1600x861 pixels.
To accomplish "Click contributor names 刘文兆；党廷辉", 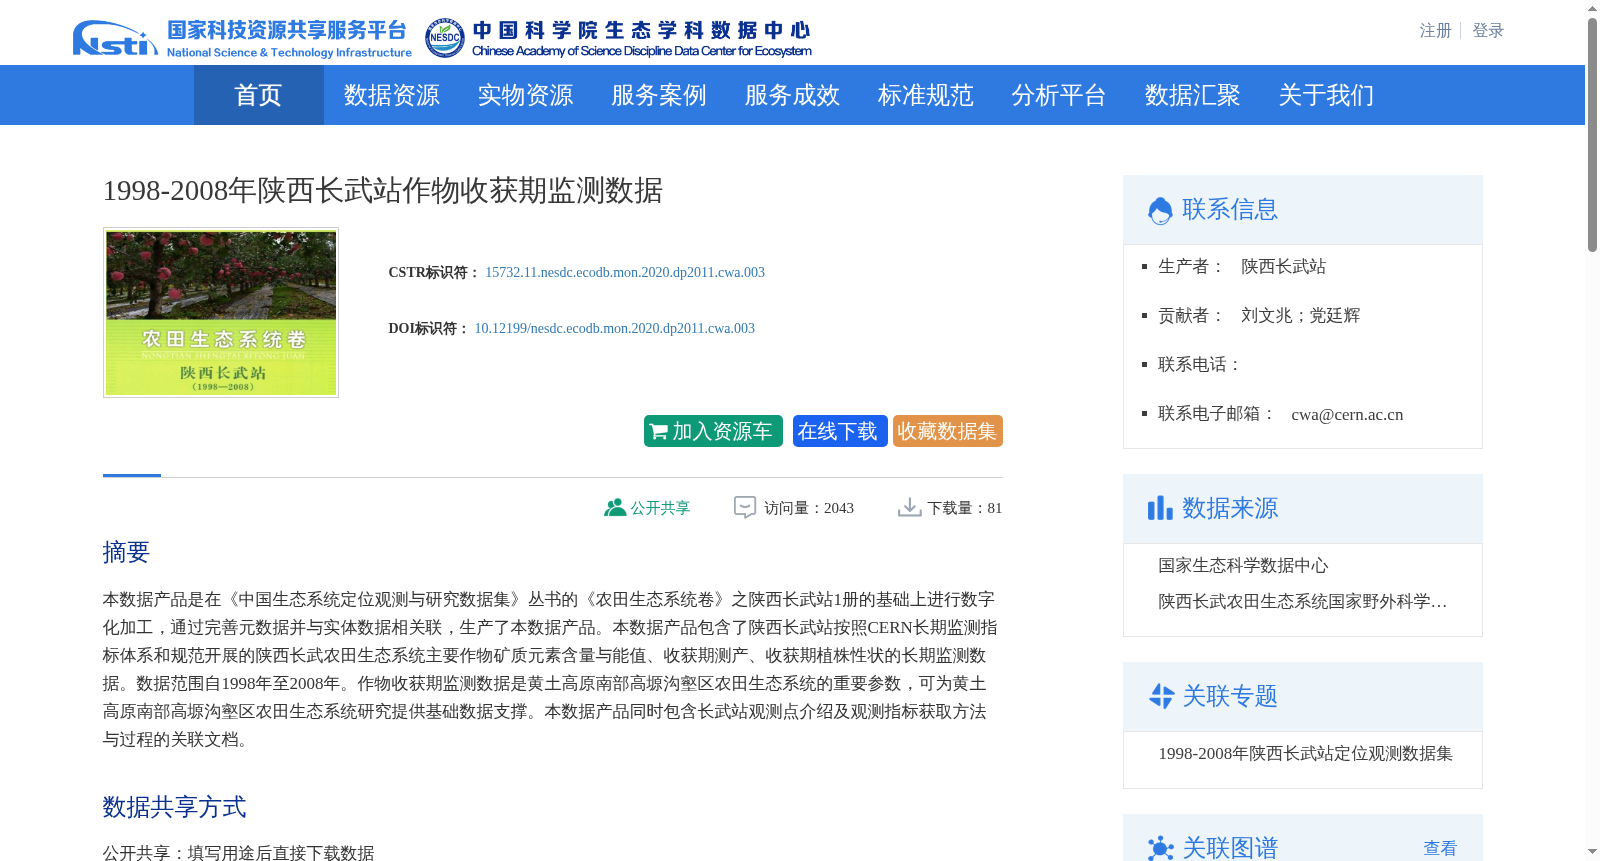I will click(1300, 315).
